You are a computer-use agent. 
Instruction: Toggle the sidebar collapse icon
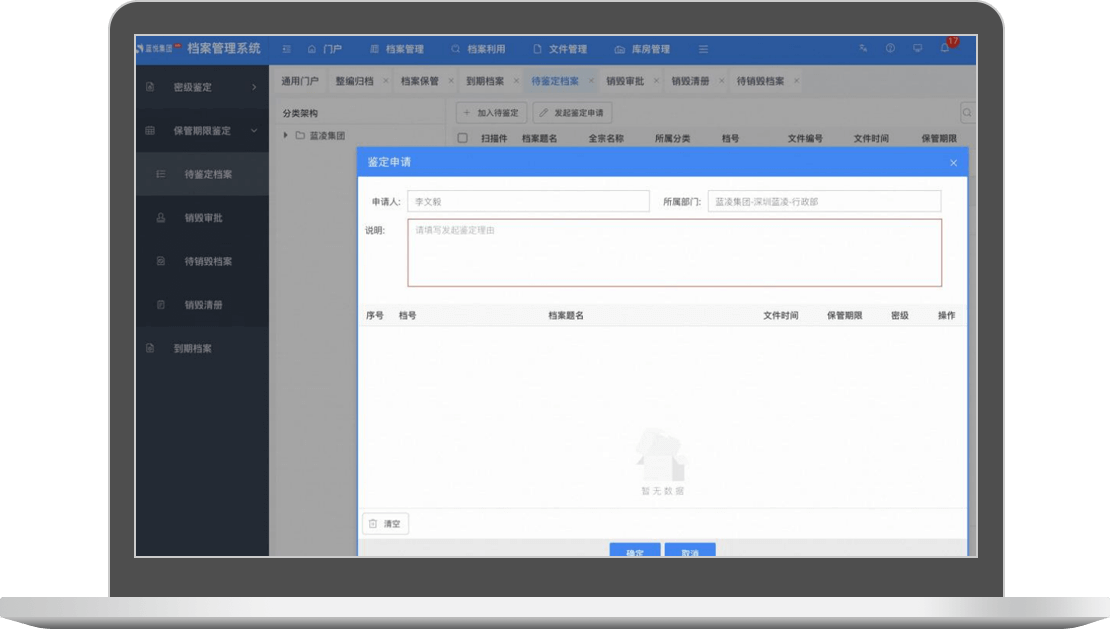287,49
